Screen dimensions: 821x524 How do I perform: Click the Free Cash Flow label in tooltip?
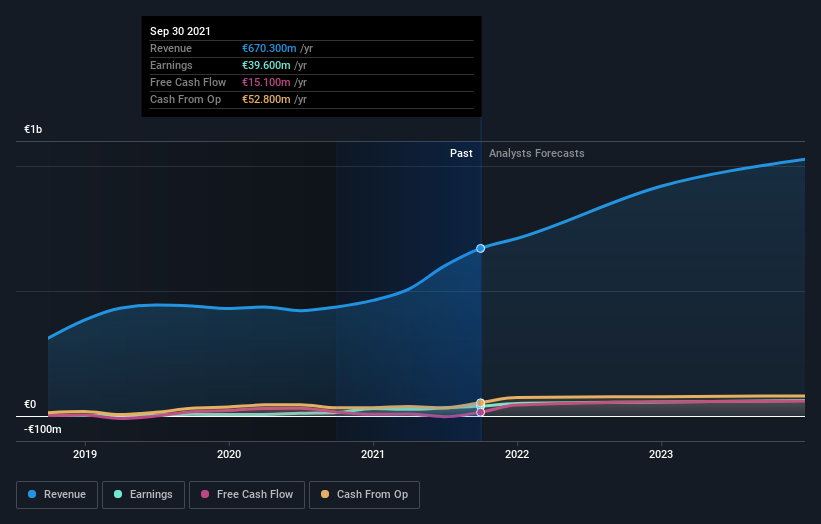click(x=188, y=82)
